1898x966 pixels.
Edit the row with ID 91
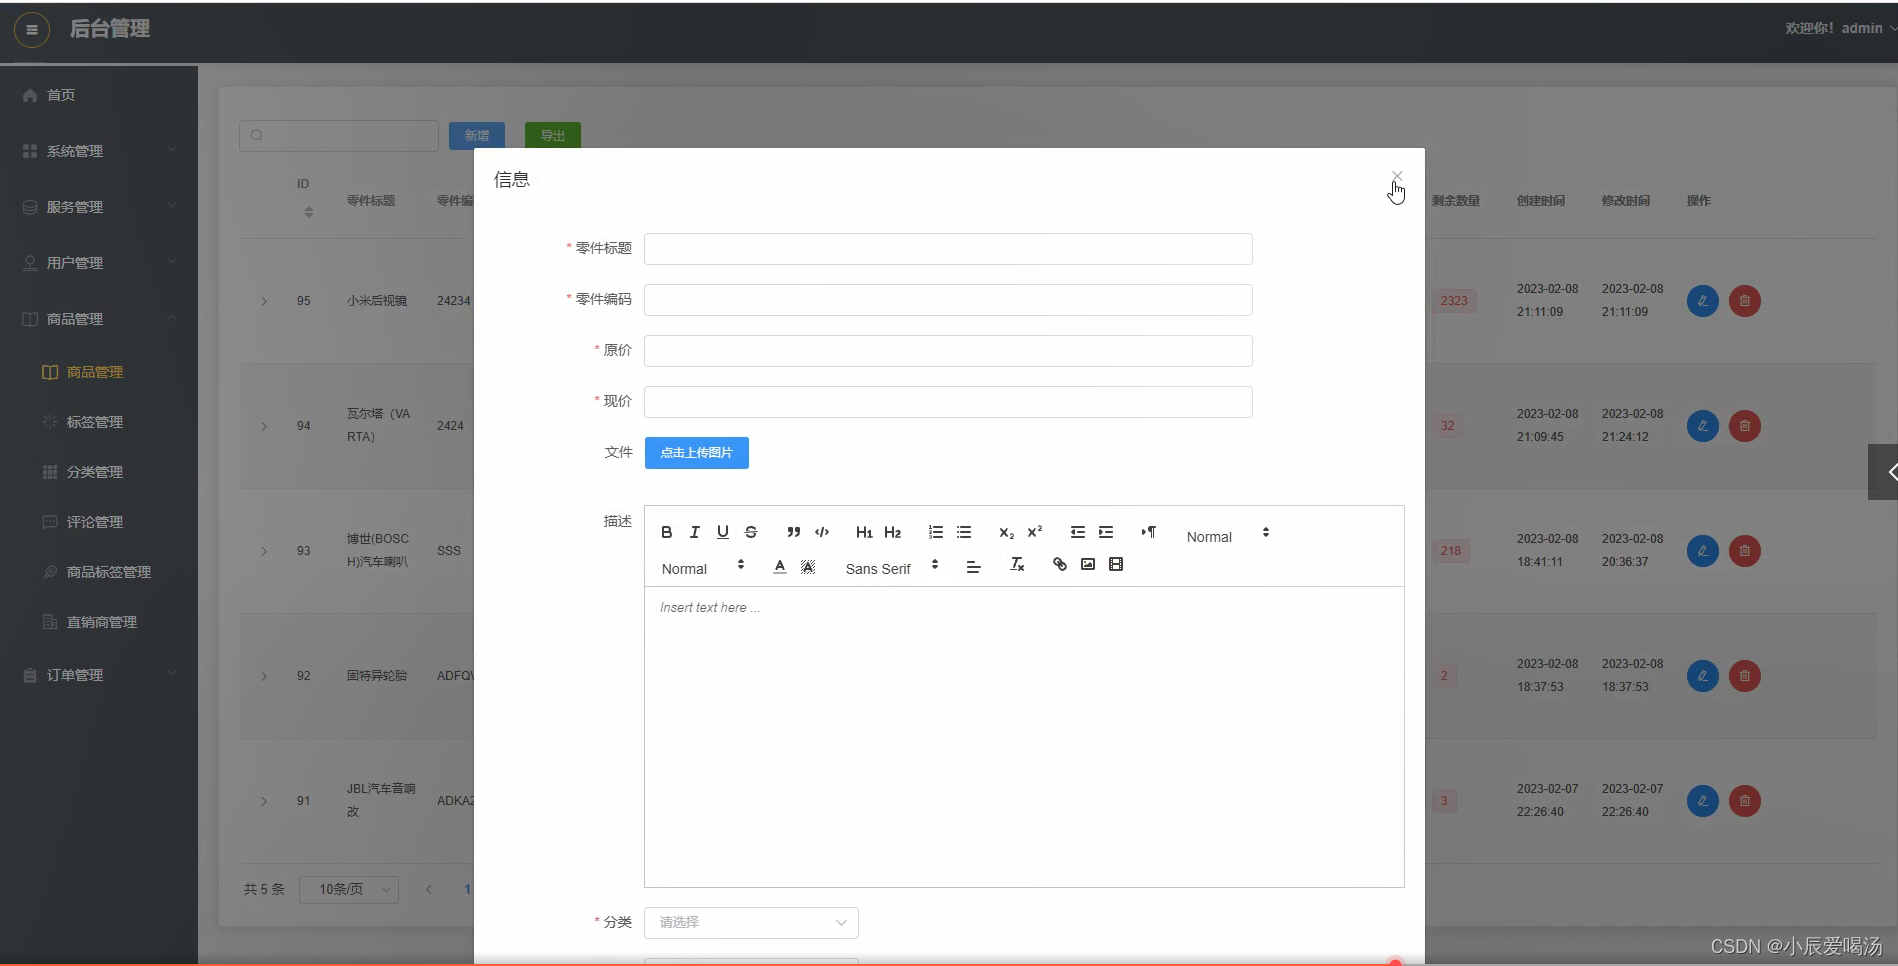click(x=1703, y=801)
